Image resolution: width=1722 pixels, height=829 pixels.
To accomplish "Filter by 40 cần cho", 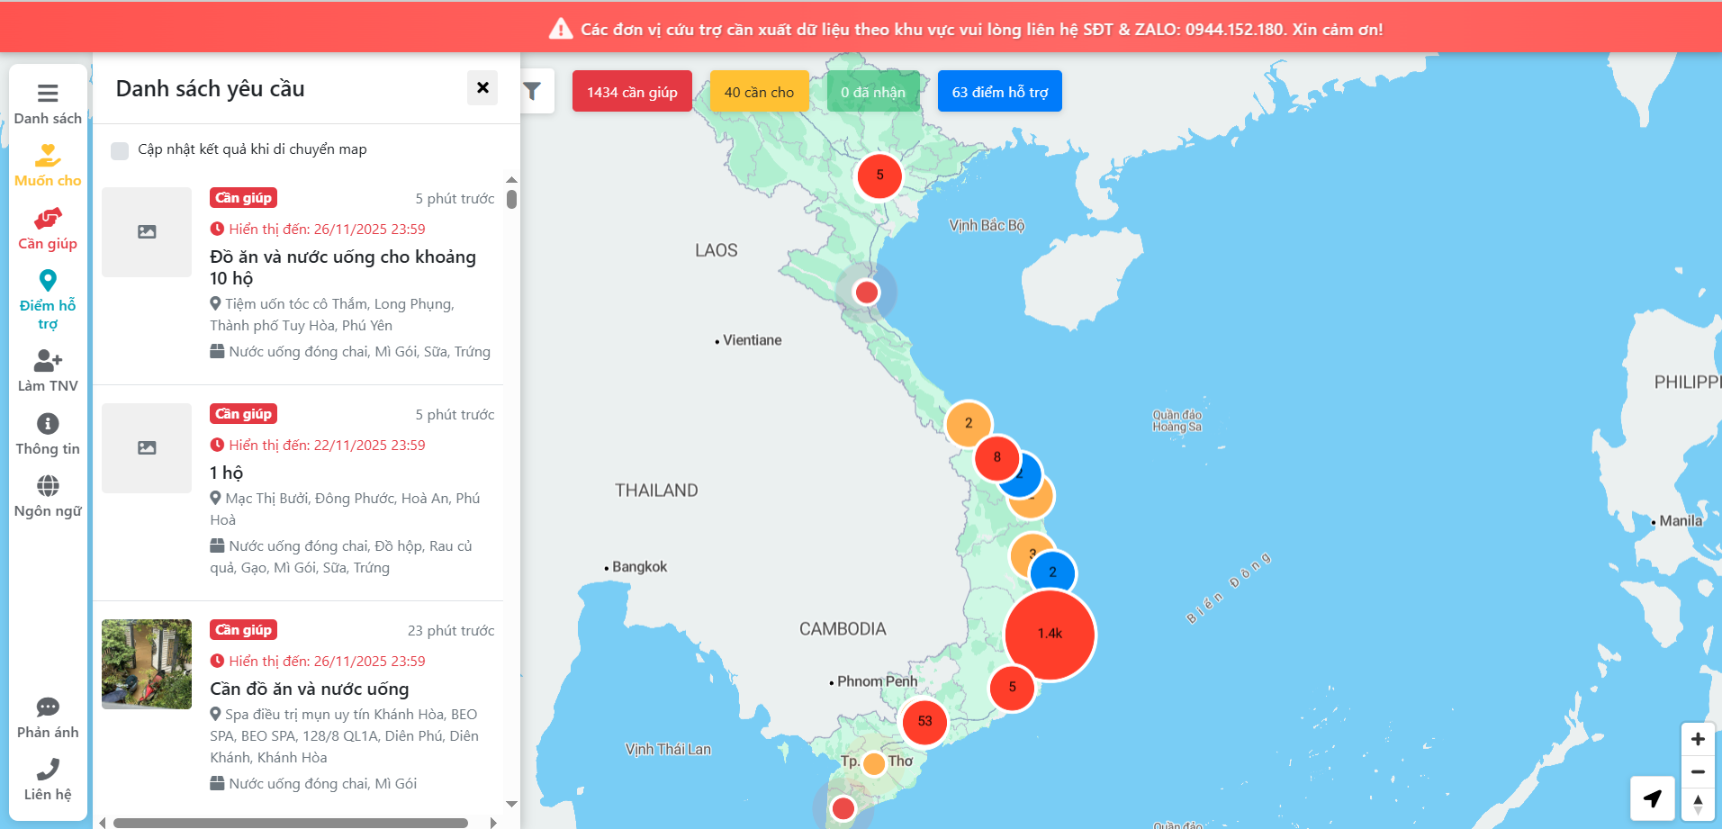I will tap(759, 92).
